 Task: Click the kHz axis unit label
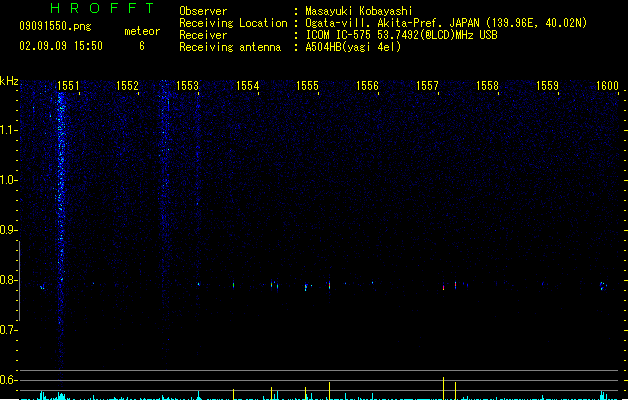pyautogui.click(x=9, y=81)
